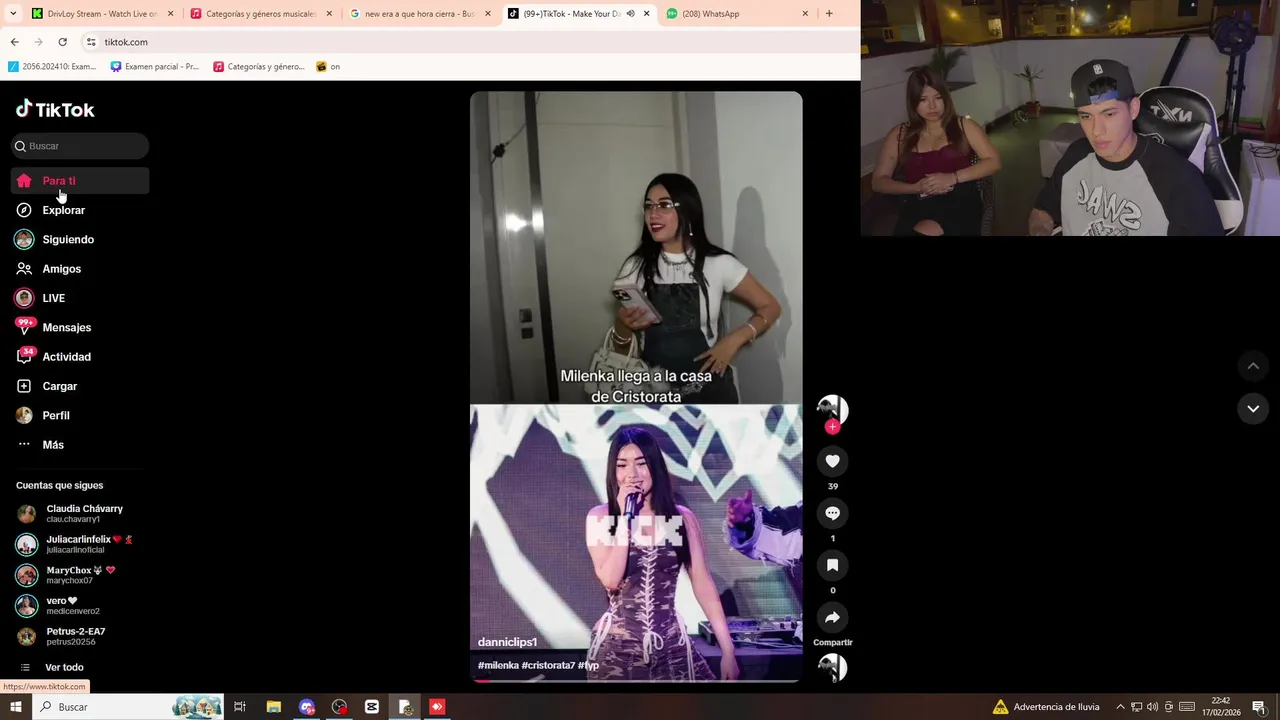Open AnyDesk from taskbar
Screen dimensions: 1280x720
coord(437,707)
